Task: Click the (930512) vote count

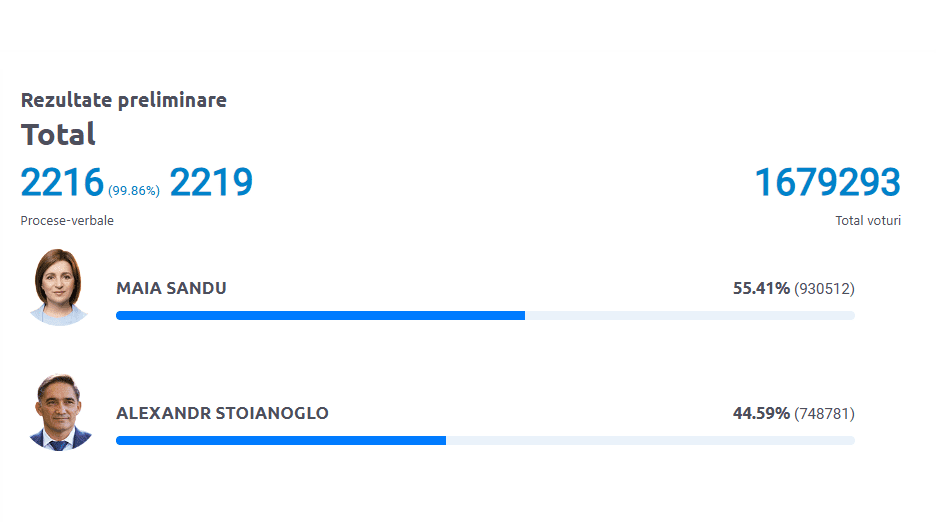Action: (x=824, y=288)
